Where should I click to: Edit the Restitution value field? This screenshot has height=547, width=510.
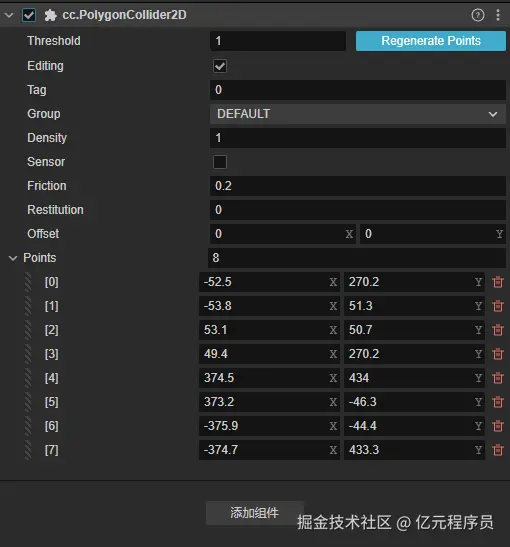pos(358,210)
